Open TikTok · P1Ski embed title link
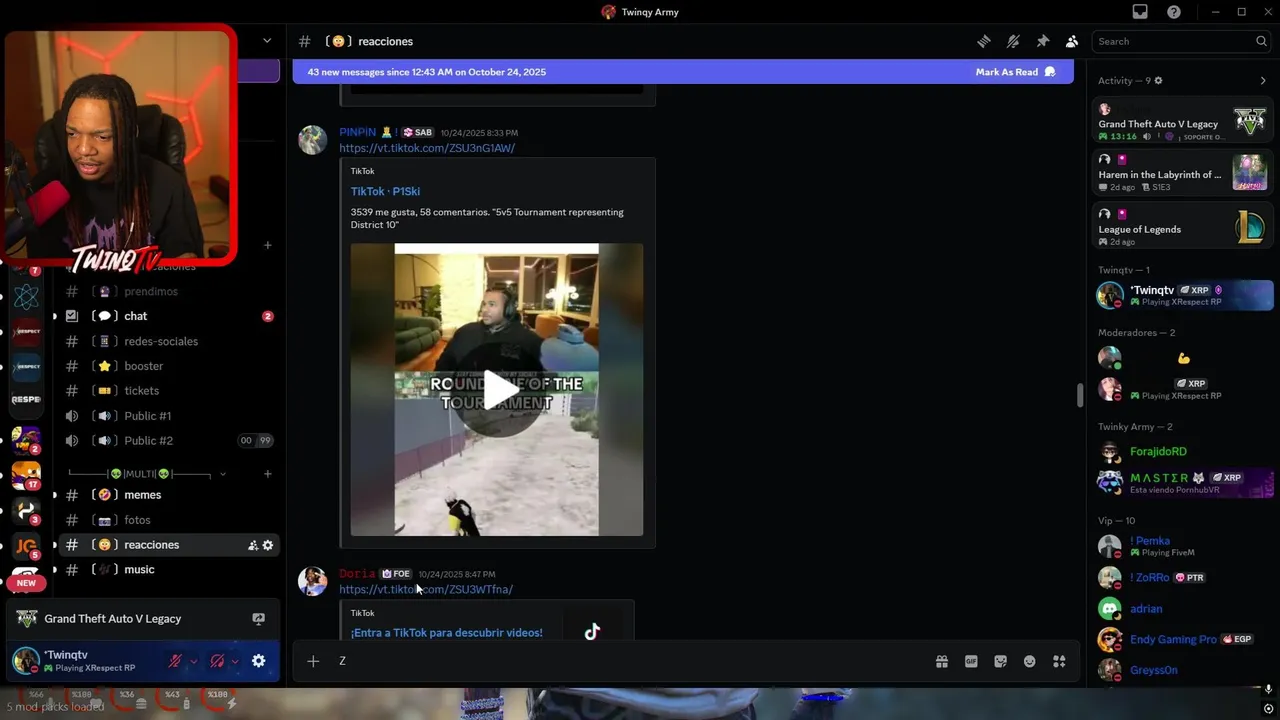 pyautogui.click(x=385, y=191)
